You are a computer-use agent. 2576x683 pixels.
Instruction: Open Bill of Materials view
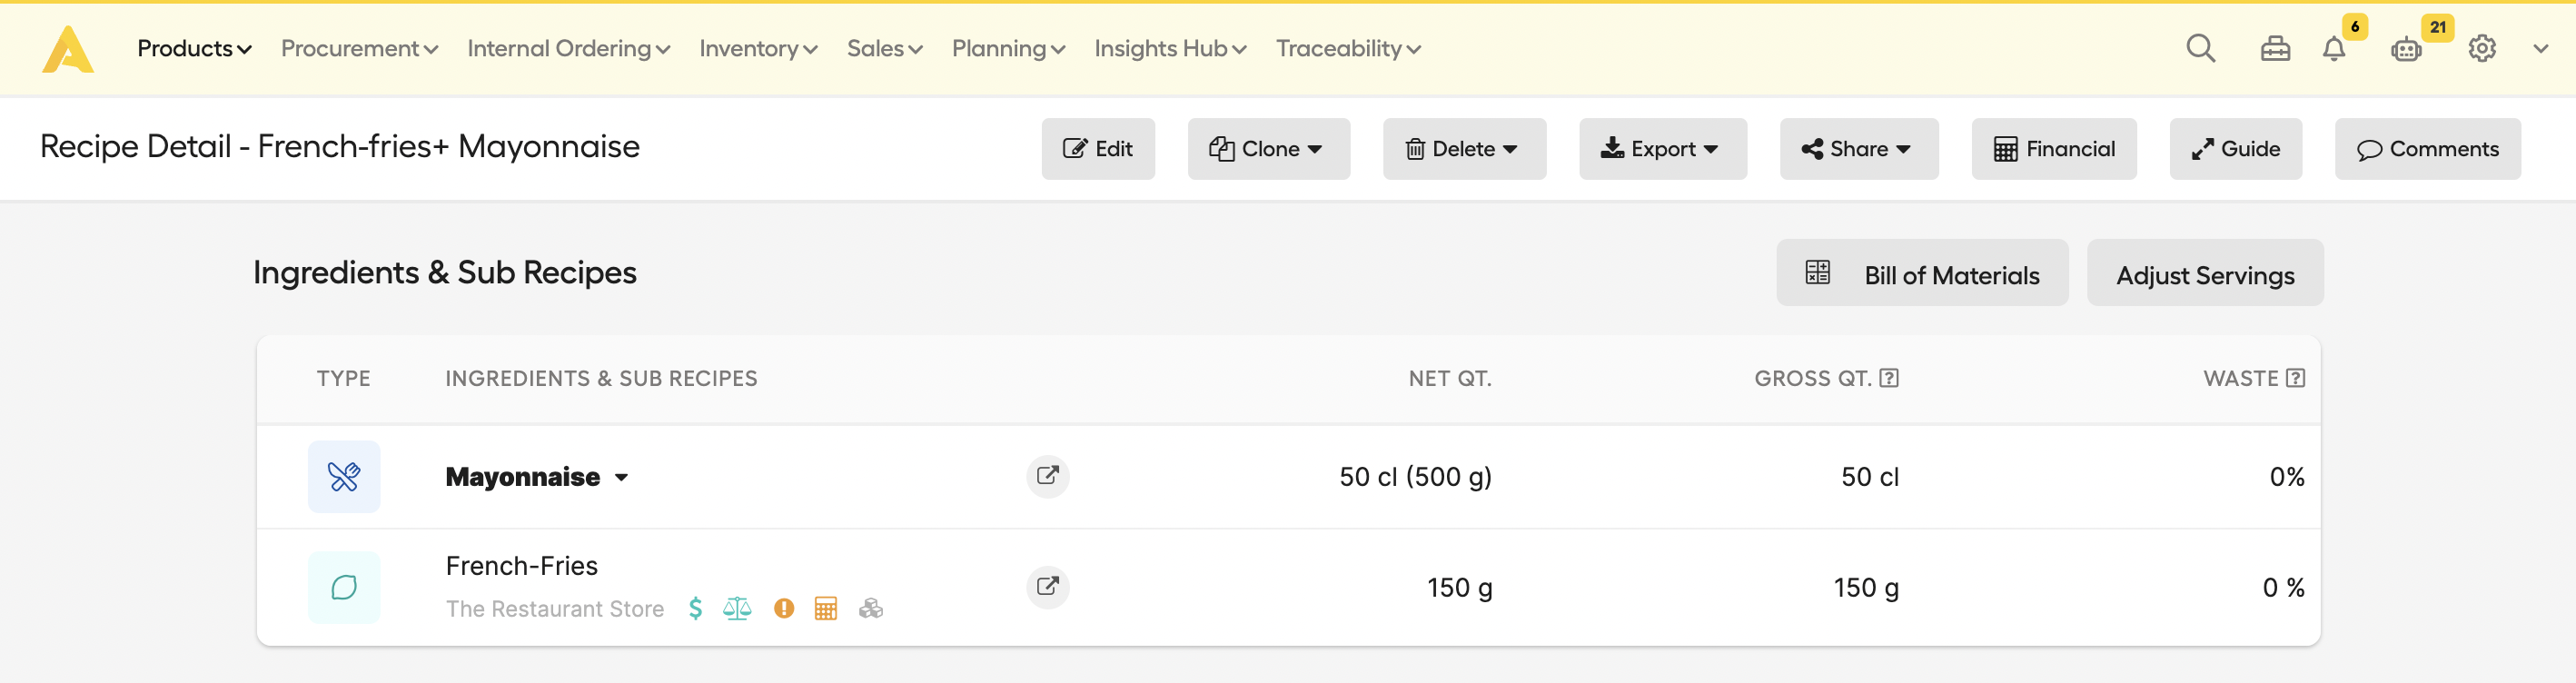pyautogui.click(x=1921, y=273)
